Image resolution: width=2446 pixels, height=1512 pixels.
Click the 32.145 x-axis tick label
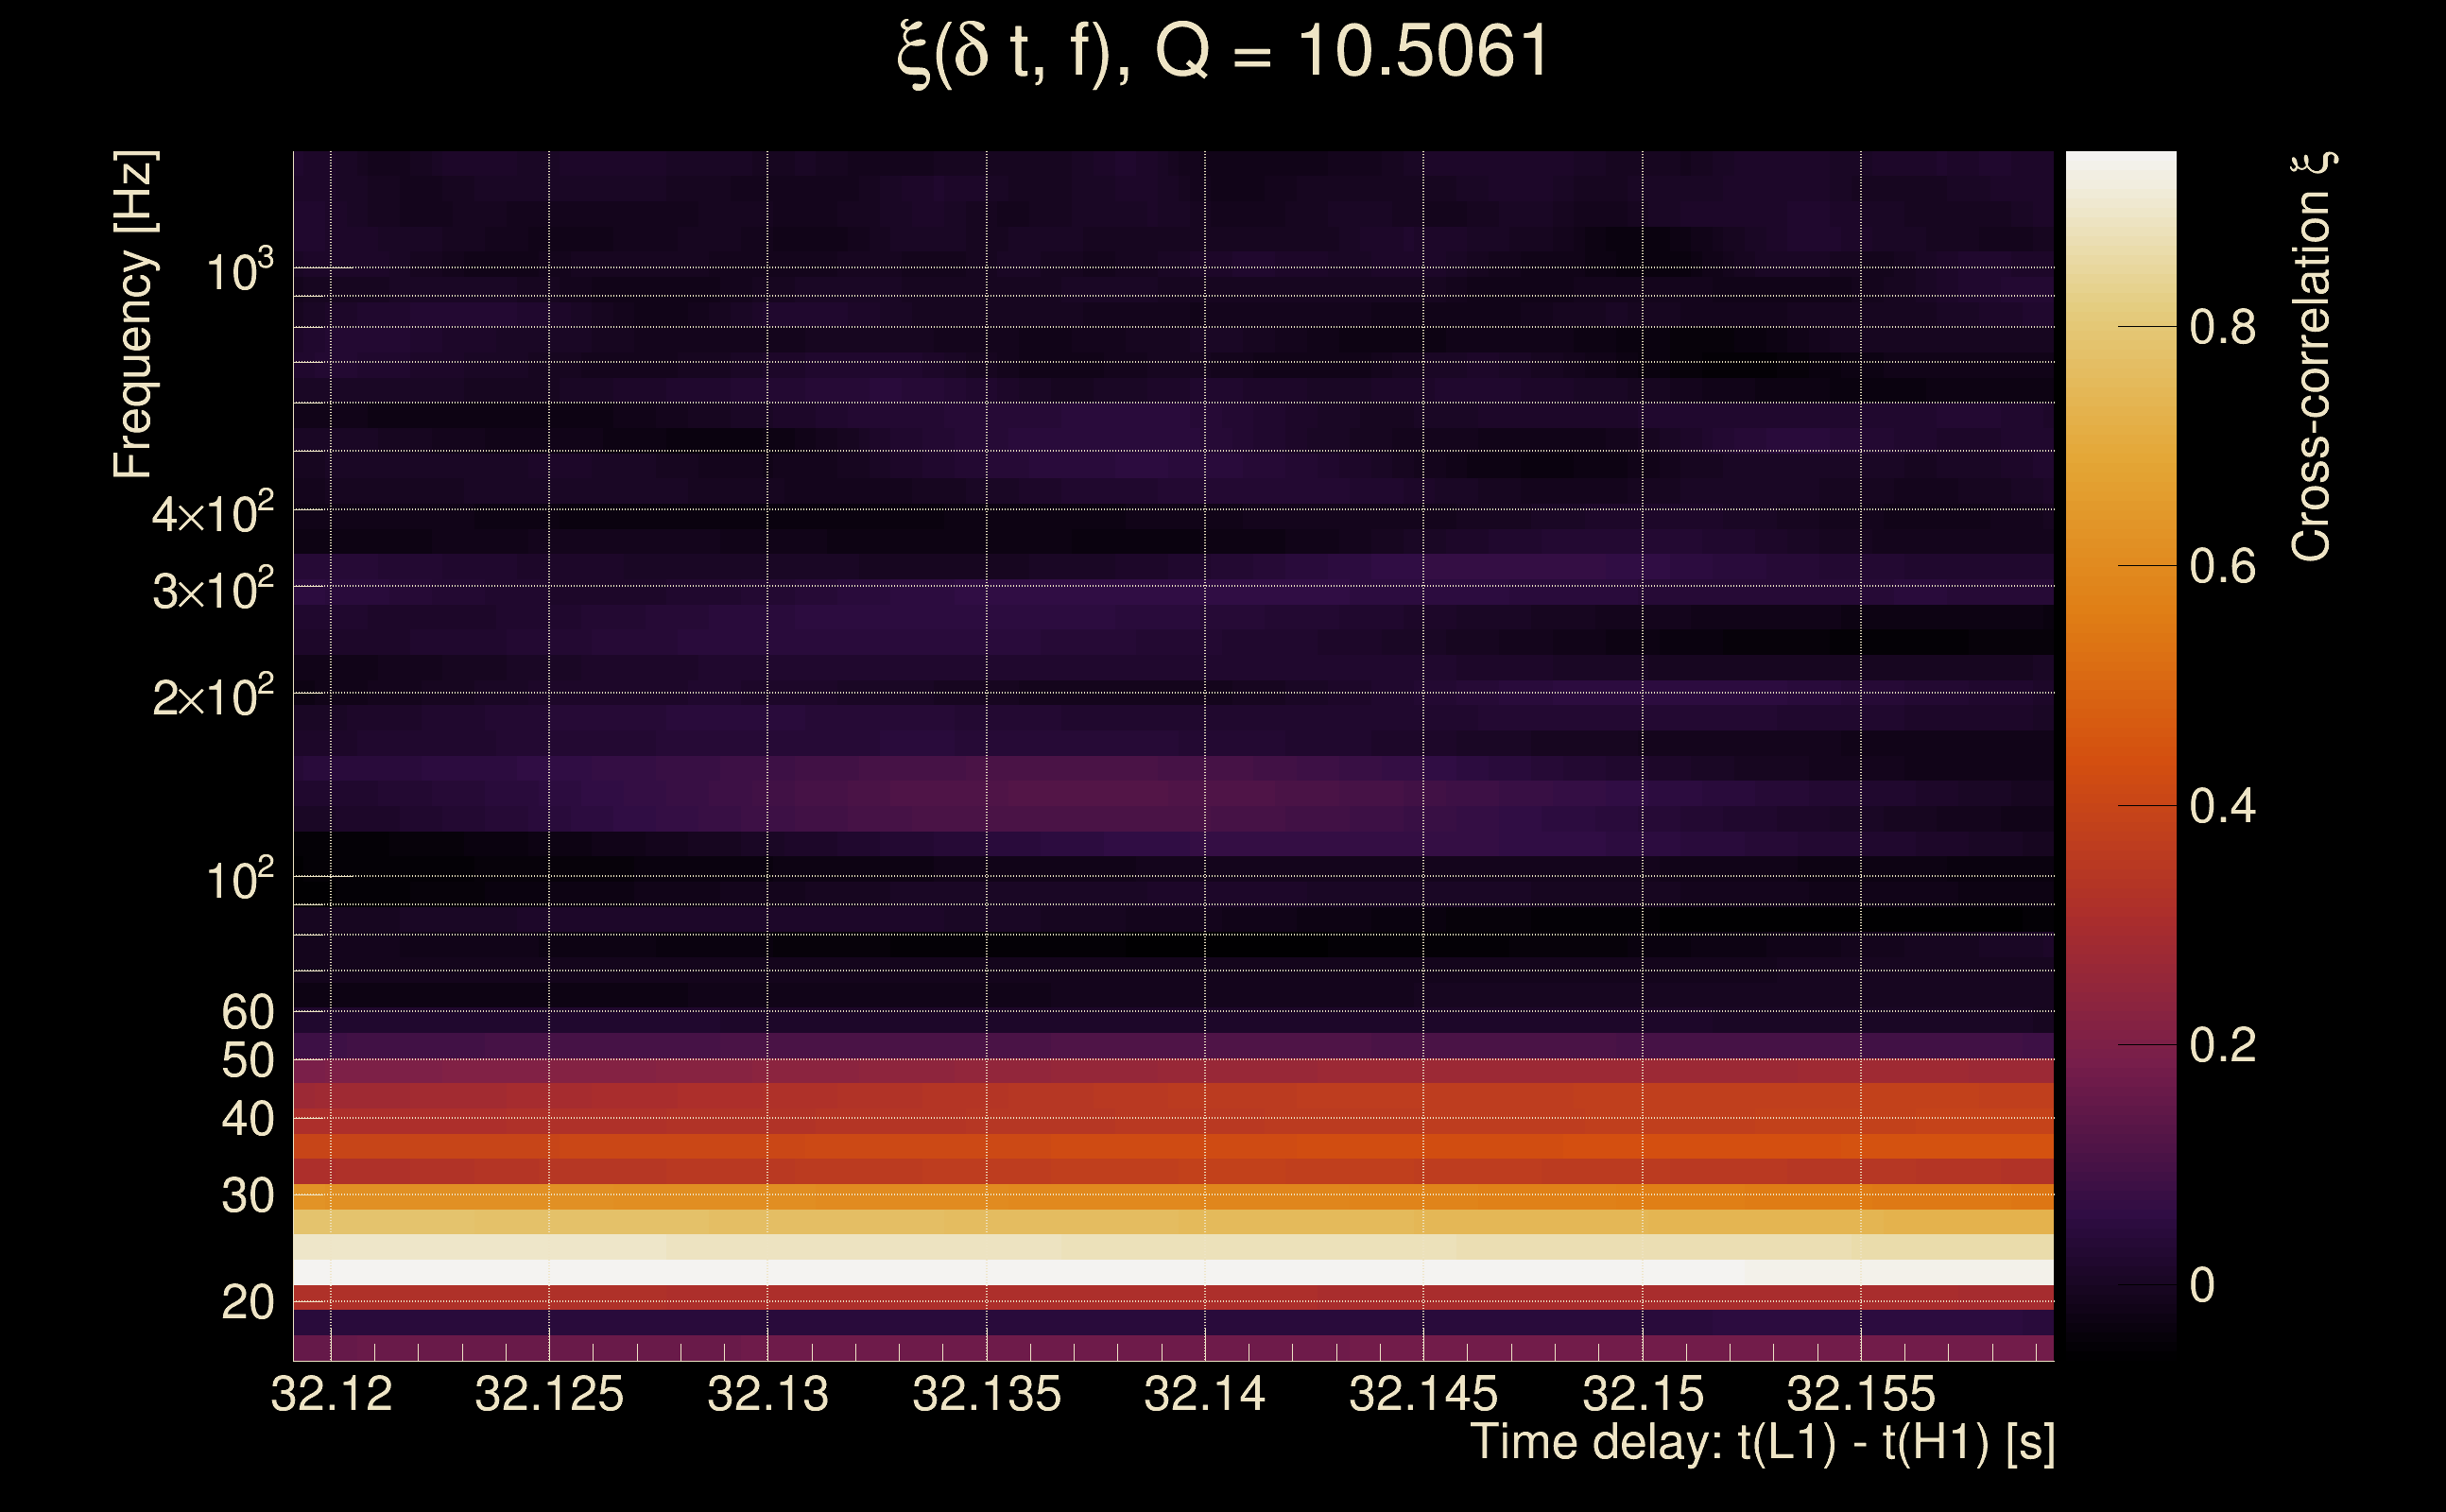point(1423,1394)
